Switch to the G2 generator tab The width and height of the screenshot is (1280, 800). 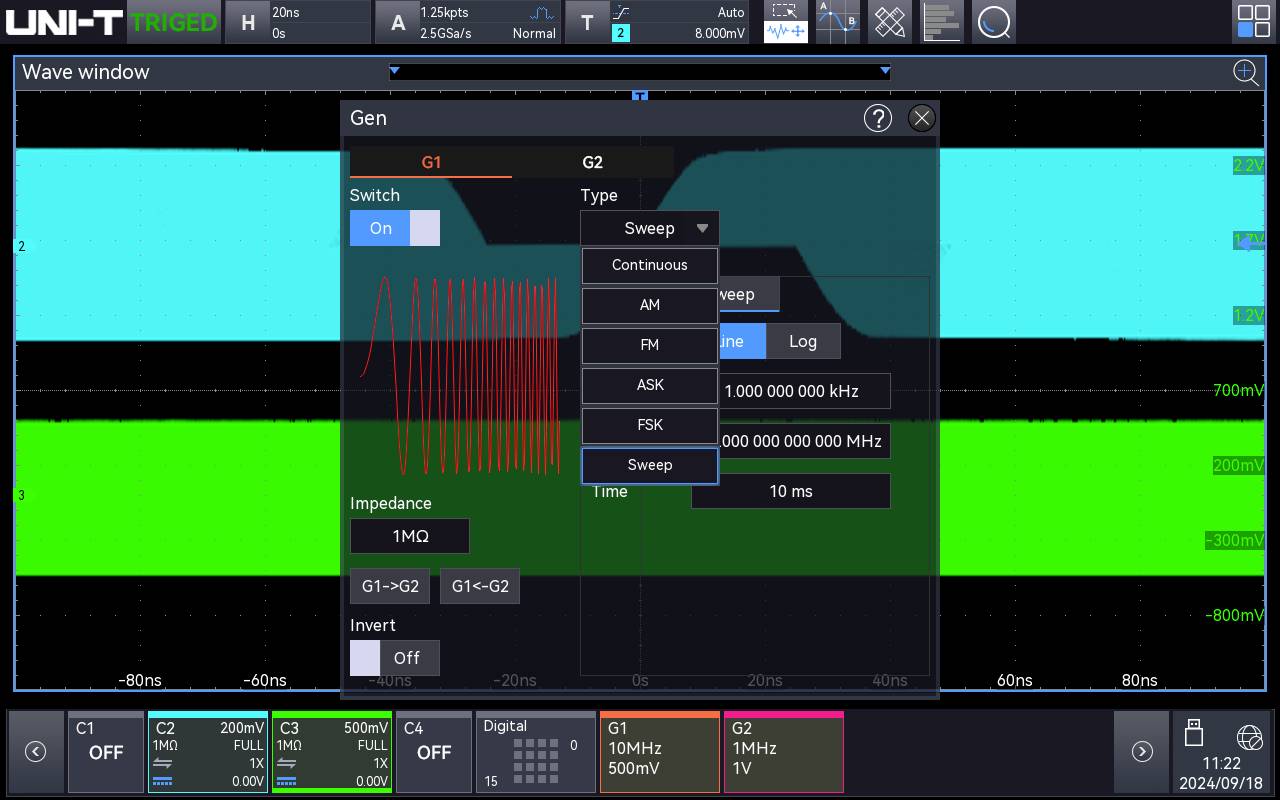(x=592, y=161)
